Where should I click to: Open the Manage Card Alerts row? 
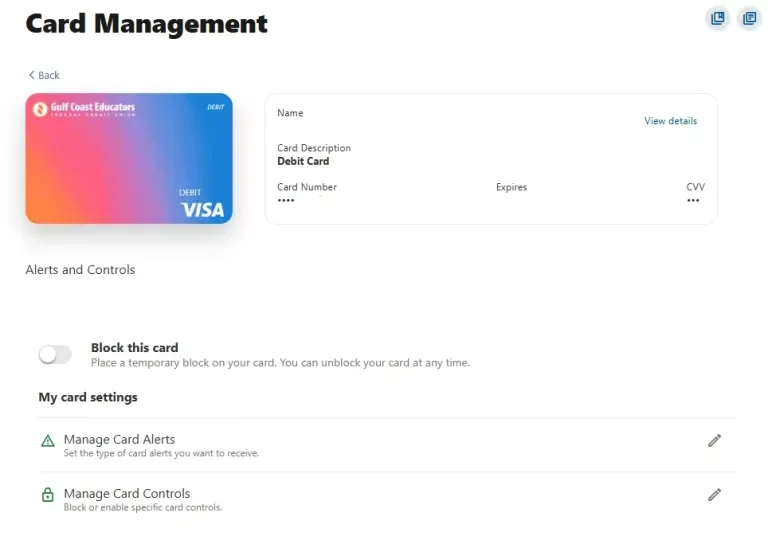tap(387, 445)
